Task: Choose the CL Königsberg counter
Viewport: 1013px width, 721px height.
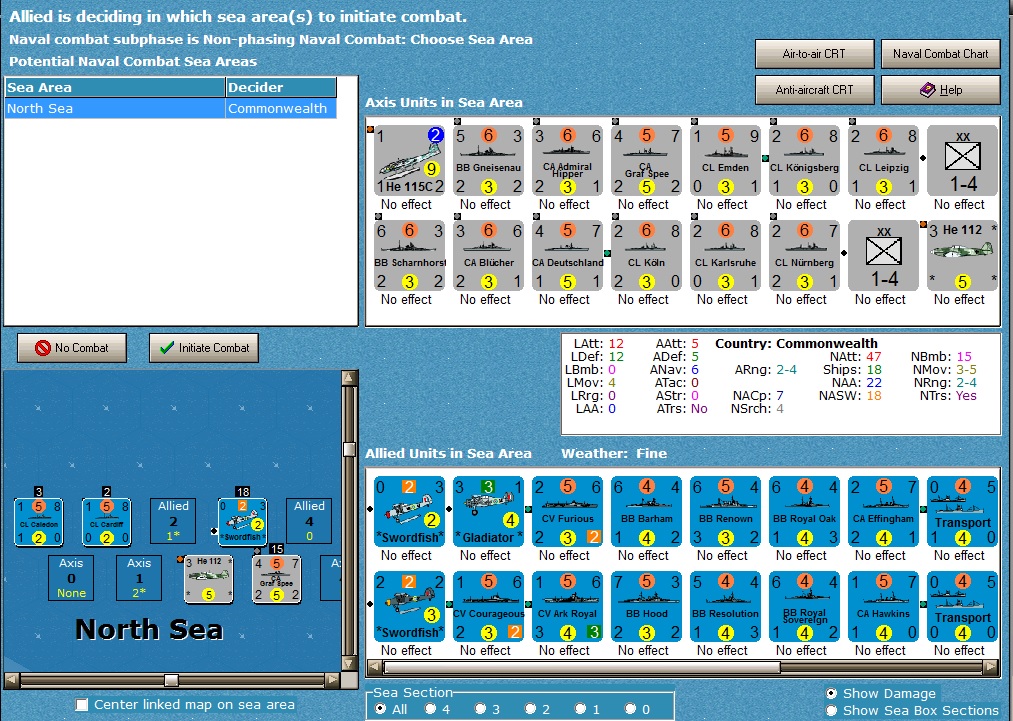Action: click(x=804, y=160)
